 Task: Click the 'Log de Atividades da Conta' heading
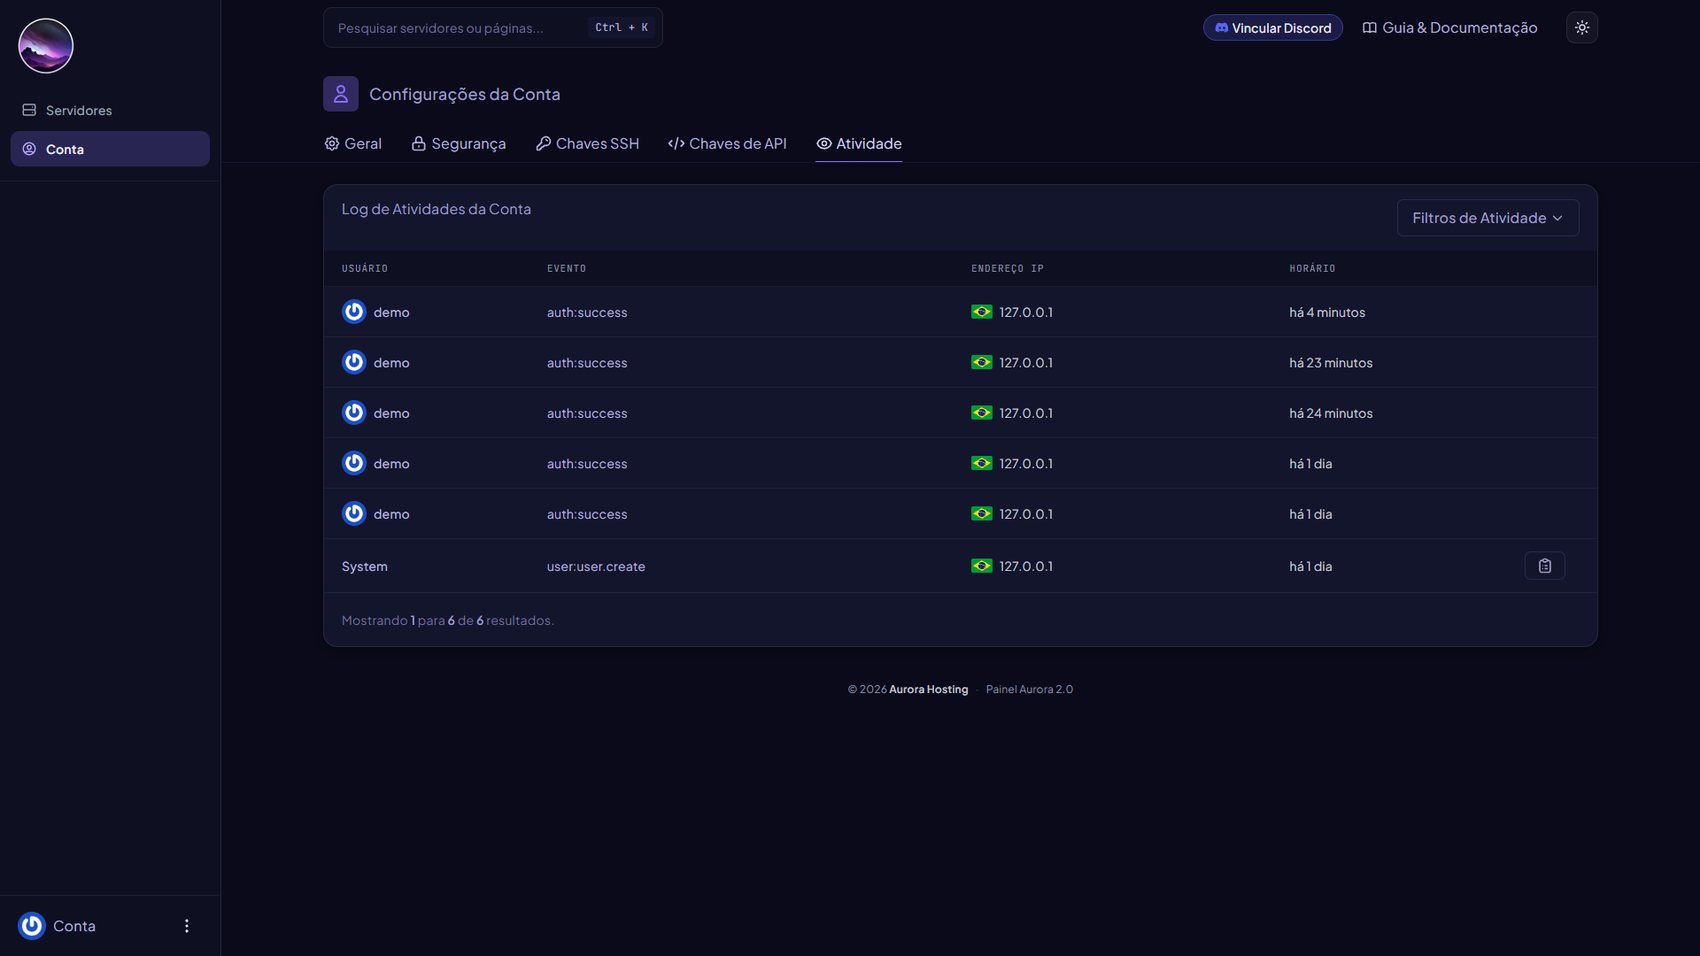(436, 209)
